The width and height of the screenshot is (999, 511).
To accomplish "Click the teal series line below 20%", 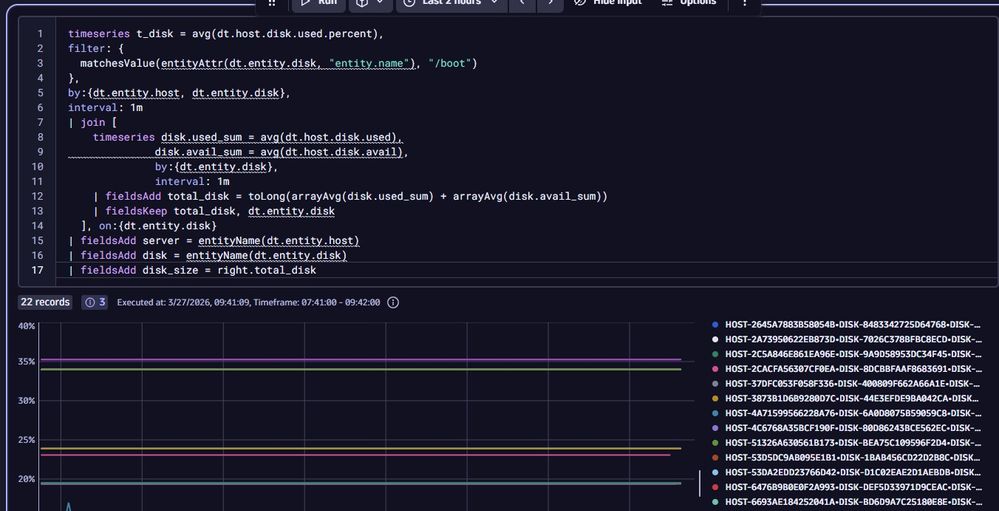I will click(x=361, y=484).
